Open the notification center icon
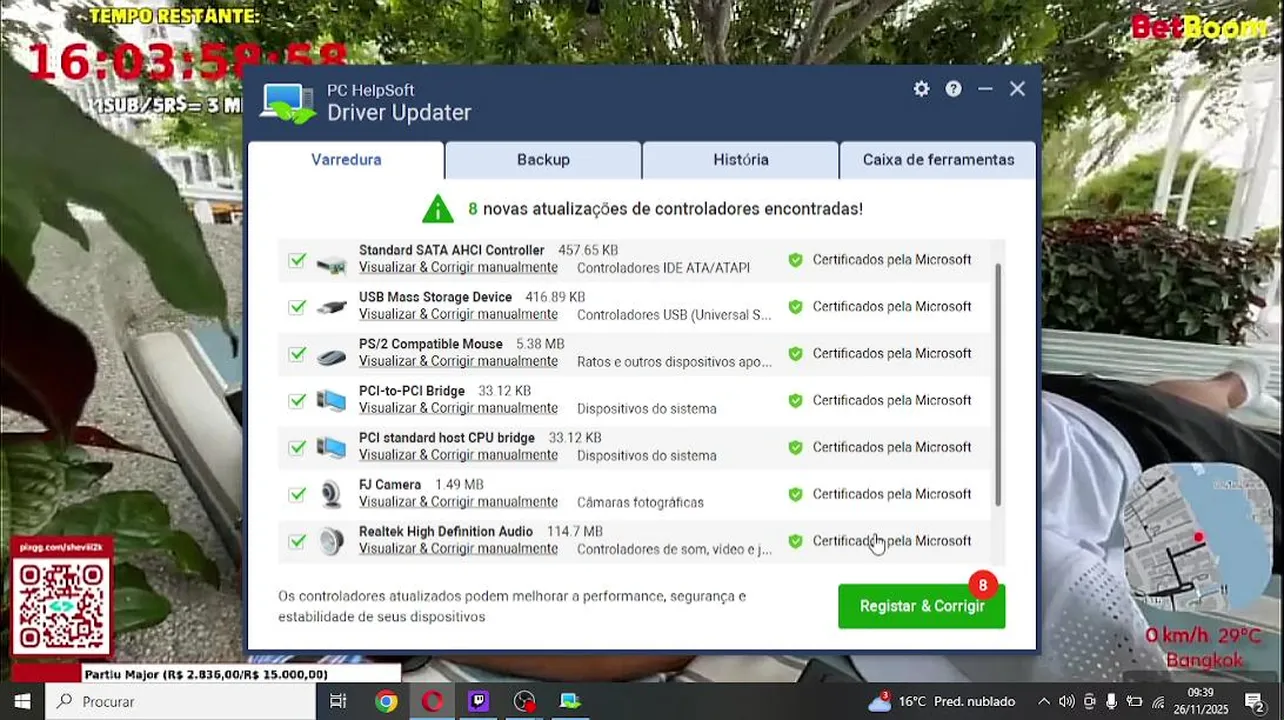The image size is (1284, 720). point(1254,701)
